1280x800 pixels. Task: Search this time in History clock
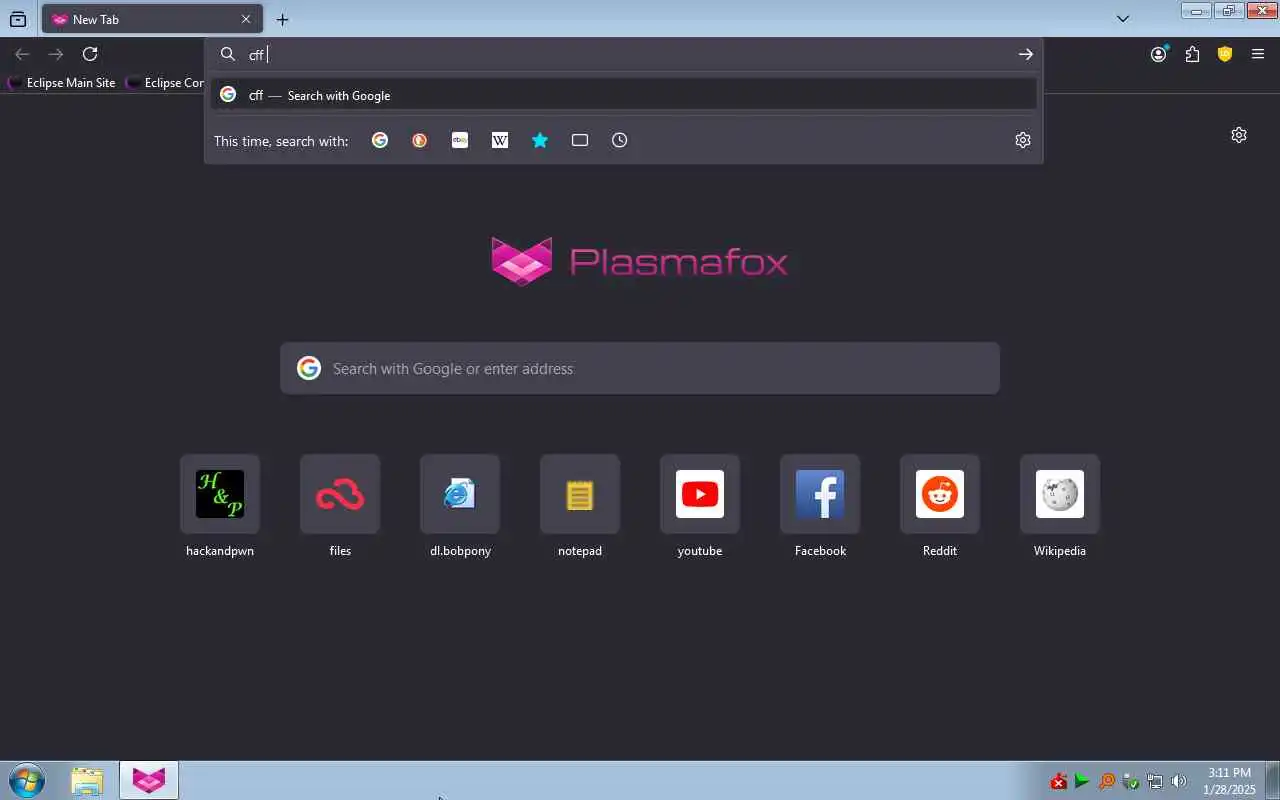coord(620,140)
